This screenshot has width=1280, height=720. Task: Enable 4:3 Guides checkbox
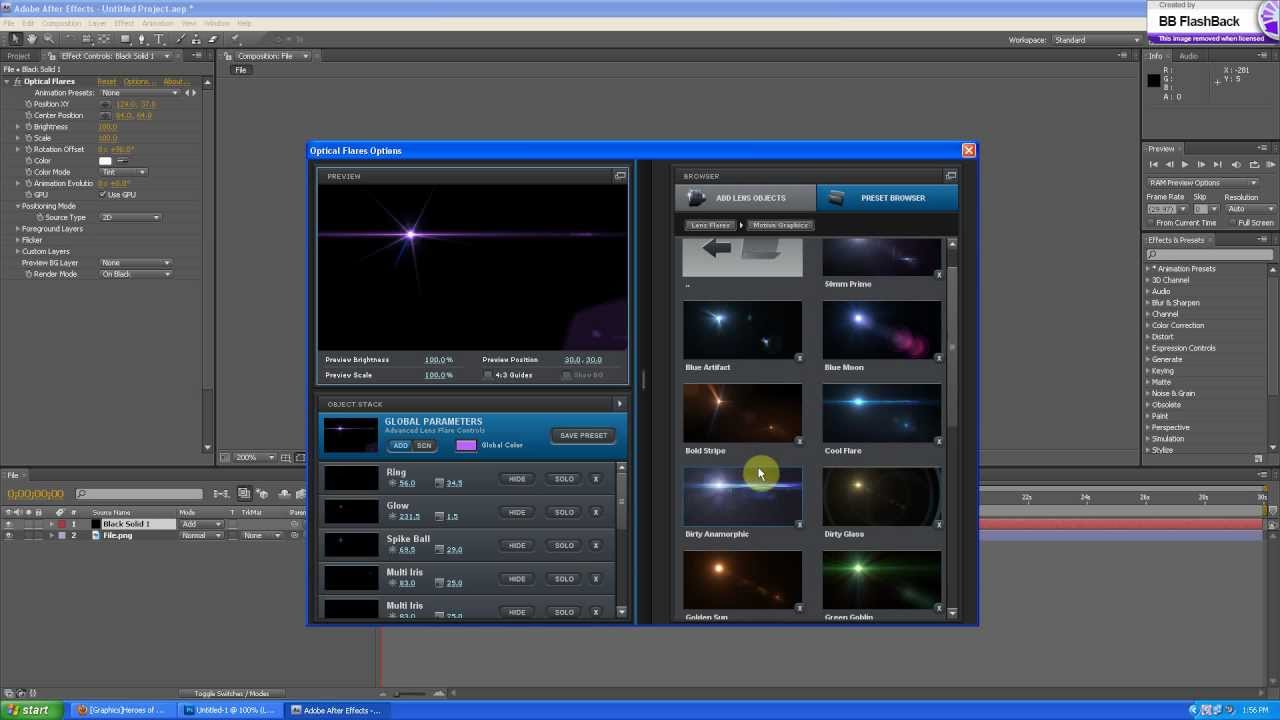488,375
